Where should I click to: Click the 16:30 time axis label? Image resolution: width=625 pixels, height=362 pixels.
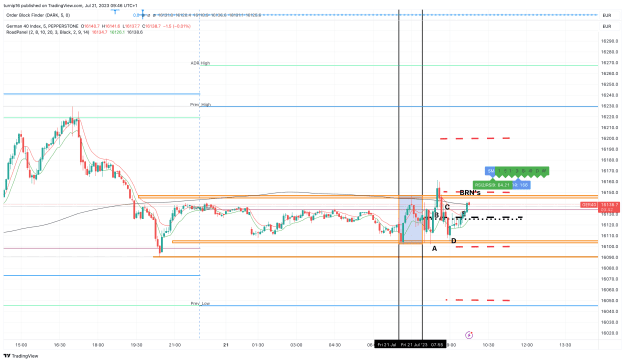pos(60,345)
